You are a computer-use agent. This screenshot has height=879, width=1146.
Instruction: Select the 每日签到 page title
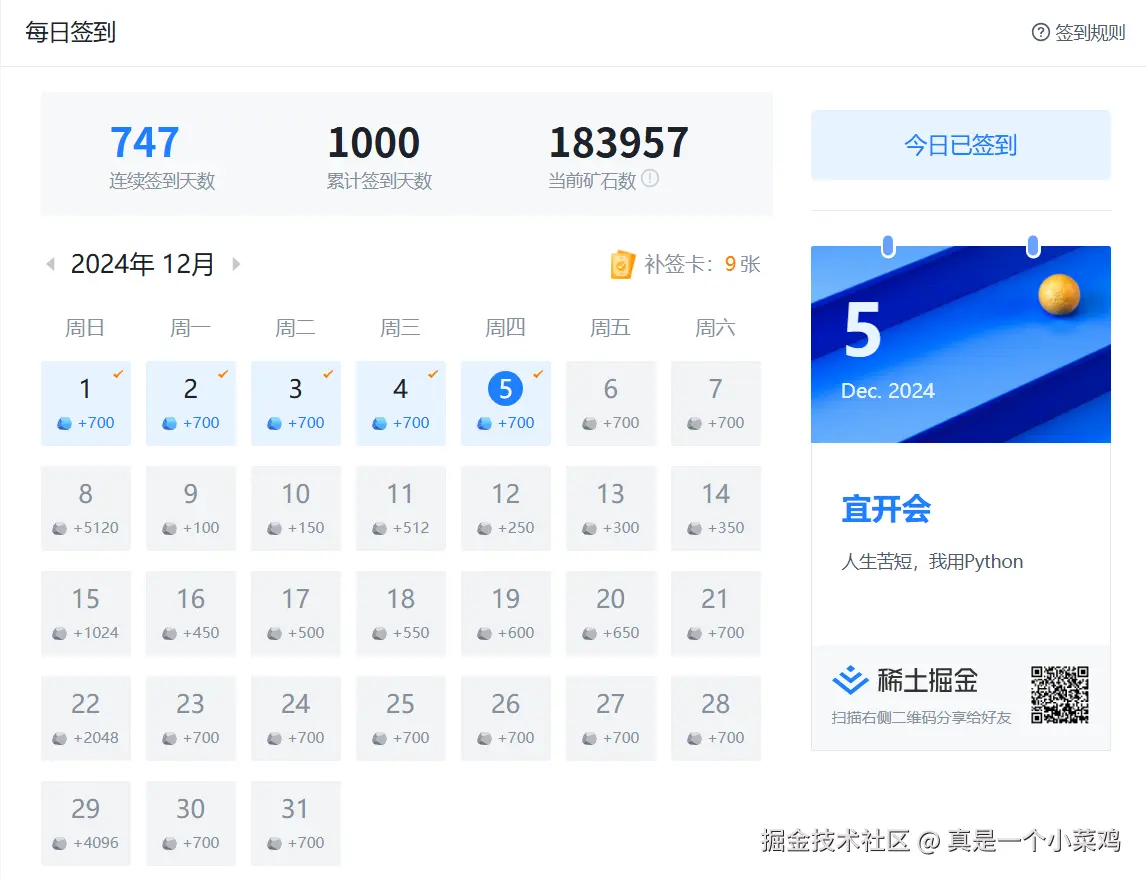[70, 32]
